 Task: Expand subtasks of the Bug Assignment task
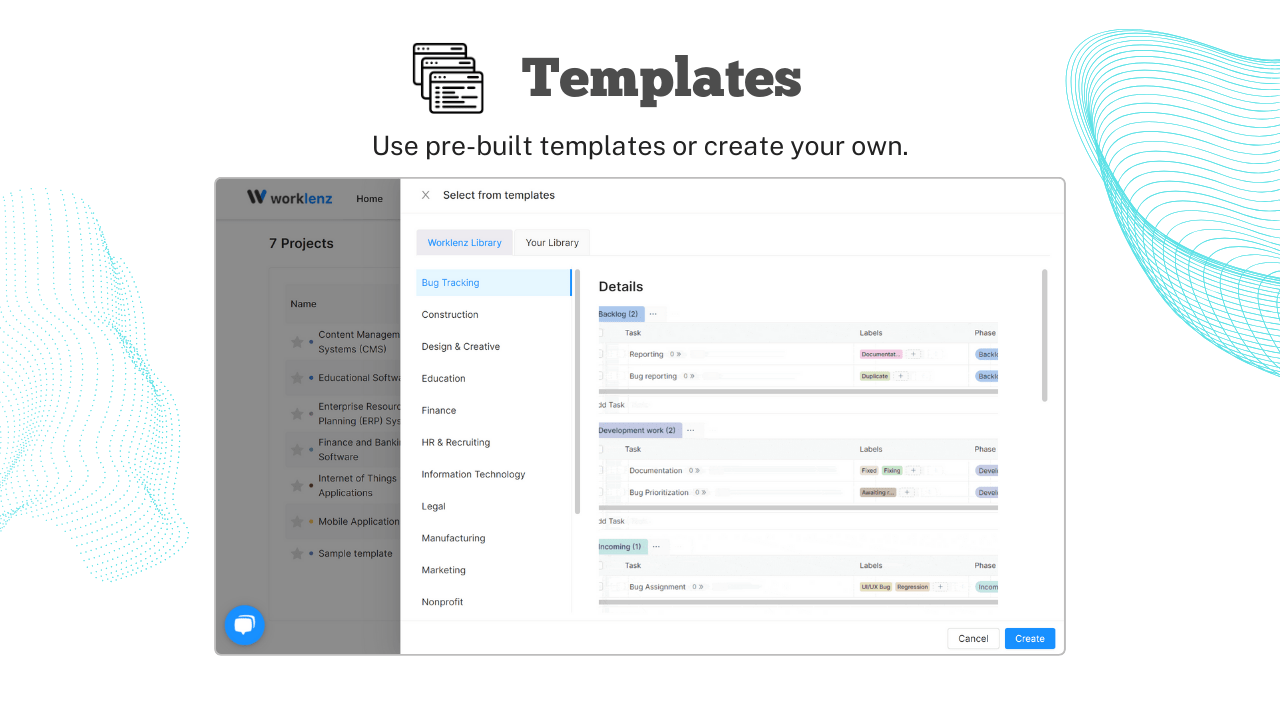[x=698, y=587]
